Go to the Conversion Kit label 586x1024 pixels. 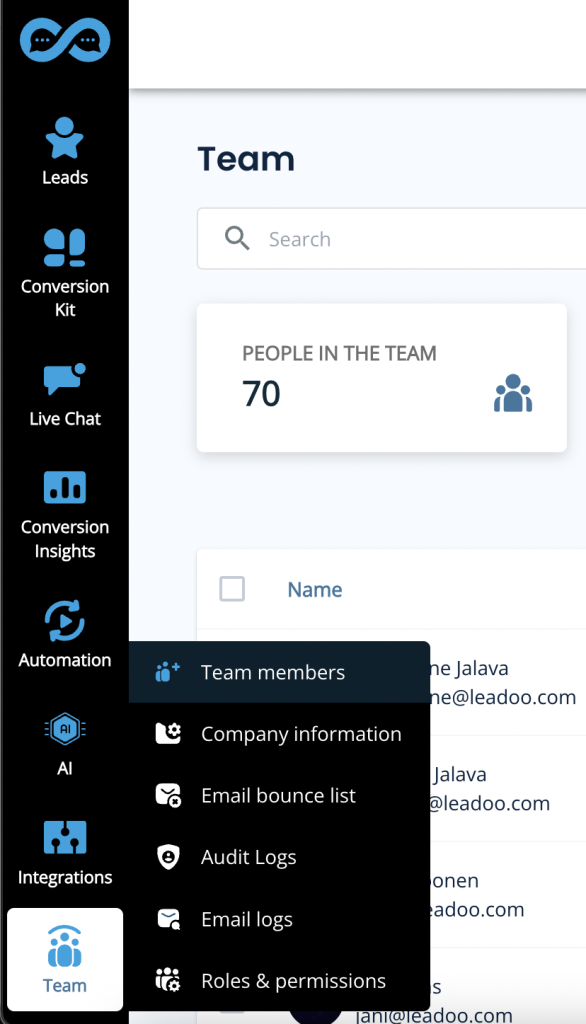coord(65,298)
